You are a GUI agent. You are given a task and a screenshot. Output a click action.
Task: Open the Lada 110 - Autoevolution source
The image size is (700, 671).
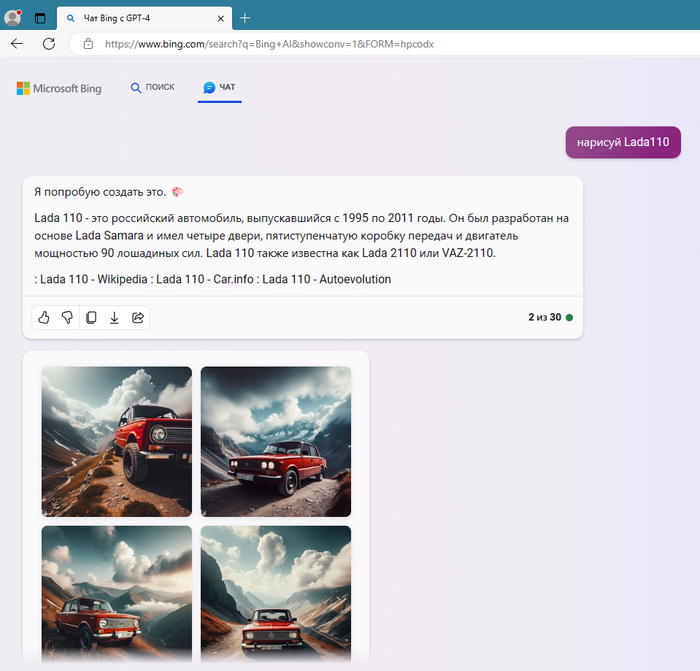click(326, 279)
